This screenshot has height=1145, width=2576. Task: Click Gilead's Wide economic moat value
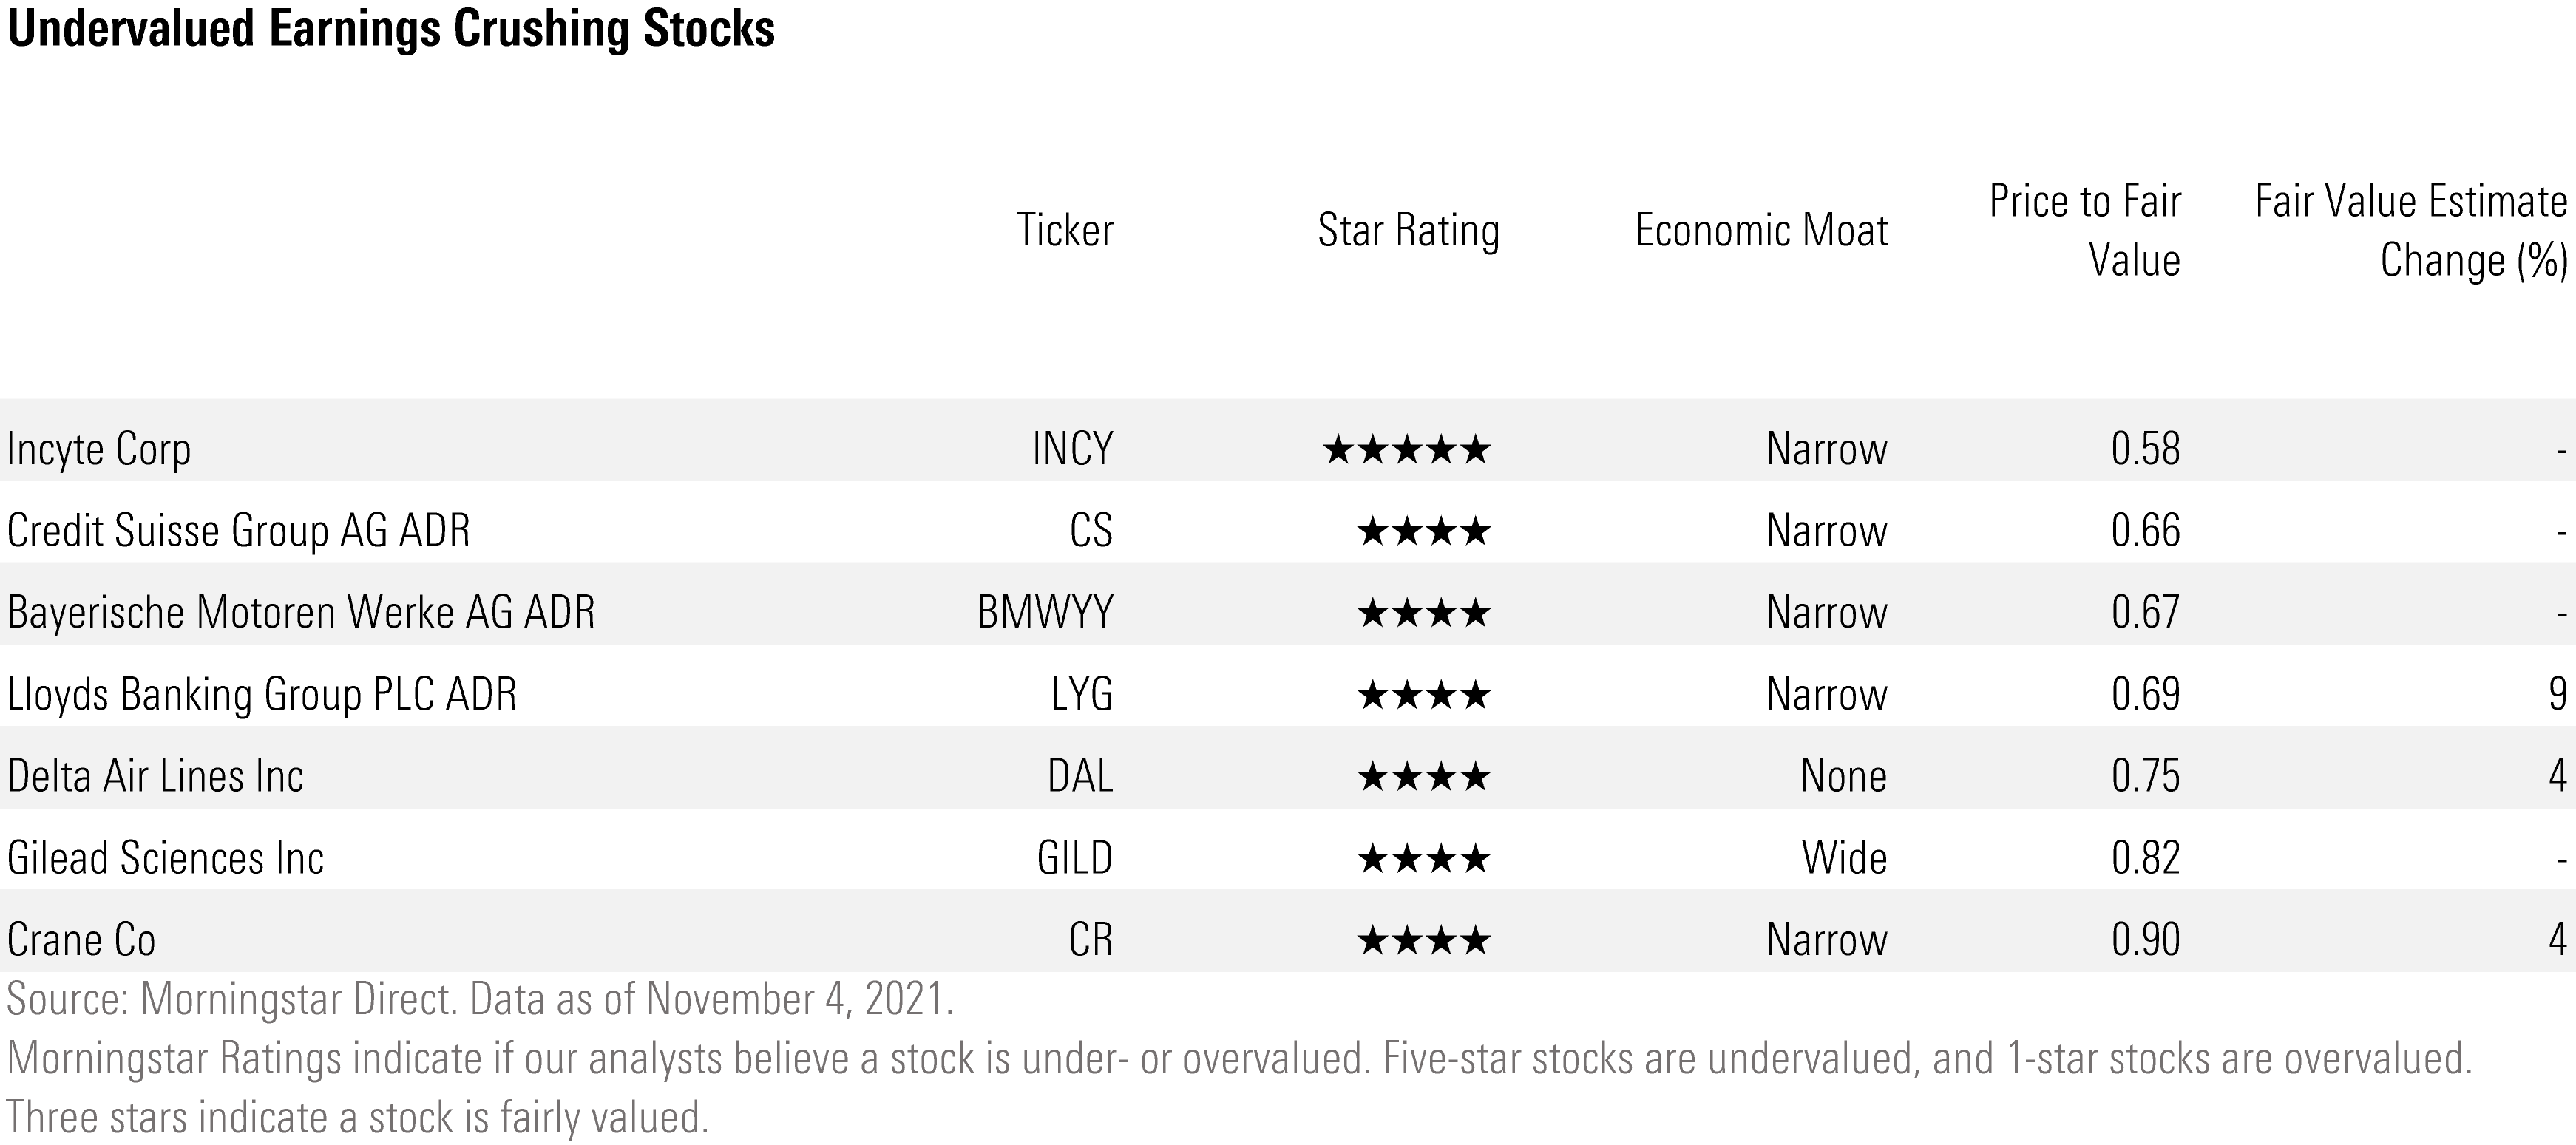click(x=1844, y=858)
